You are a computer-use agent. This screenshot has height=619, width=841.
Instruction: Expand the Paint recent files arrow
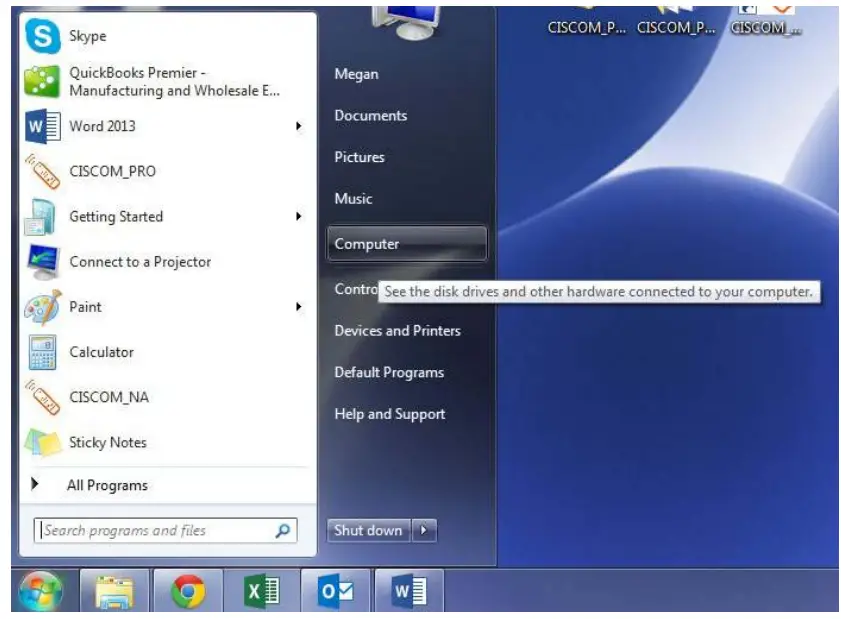(299, 307)
